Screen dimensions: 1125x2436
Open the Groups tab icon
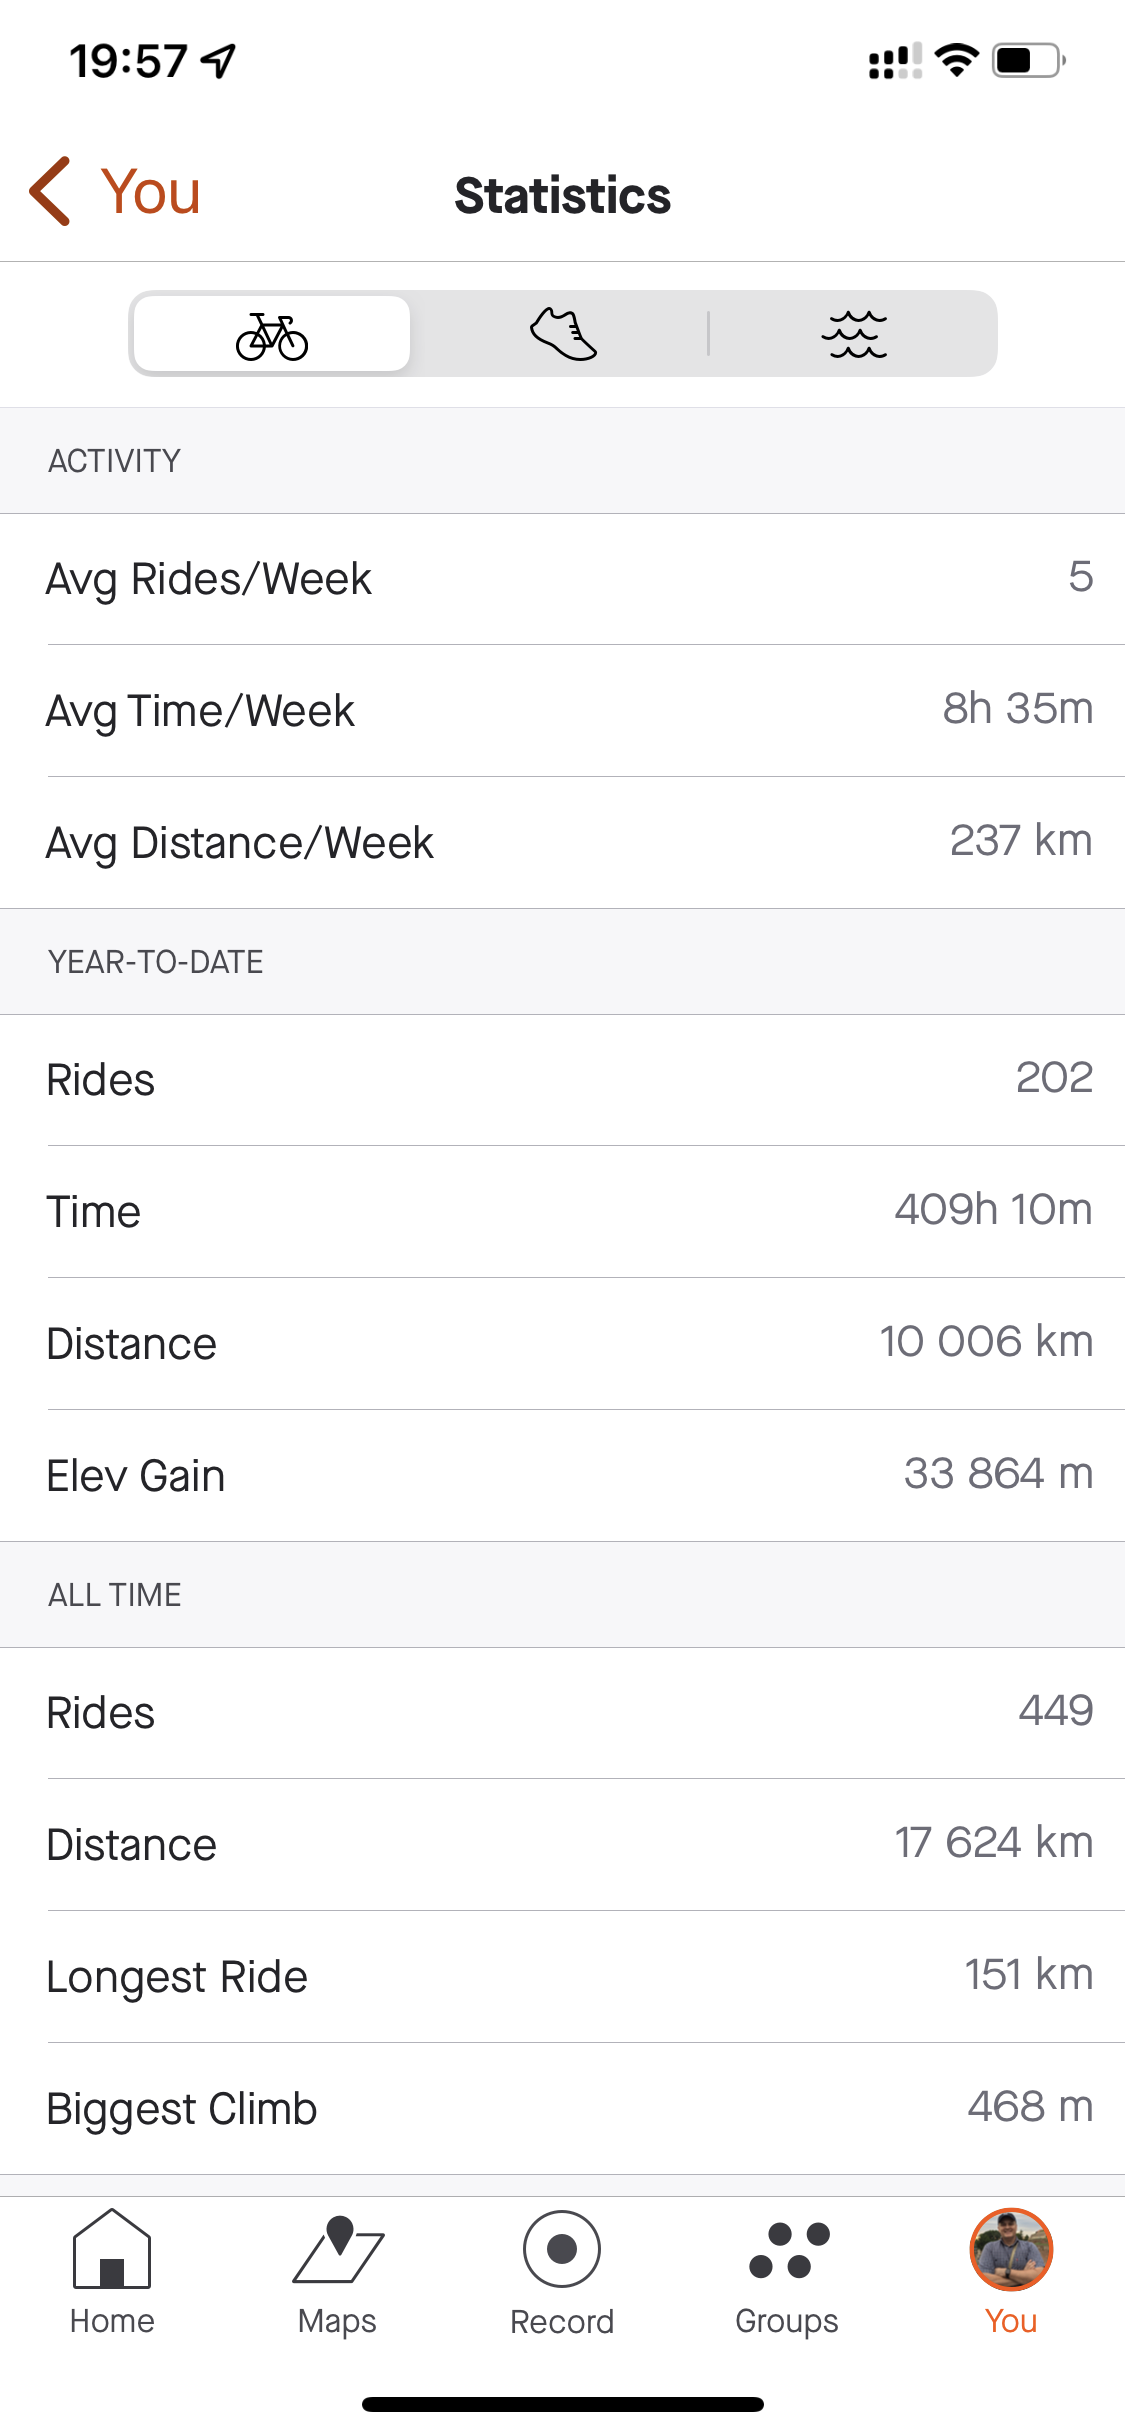[788, 2250]
